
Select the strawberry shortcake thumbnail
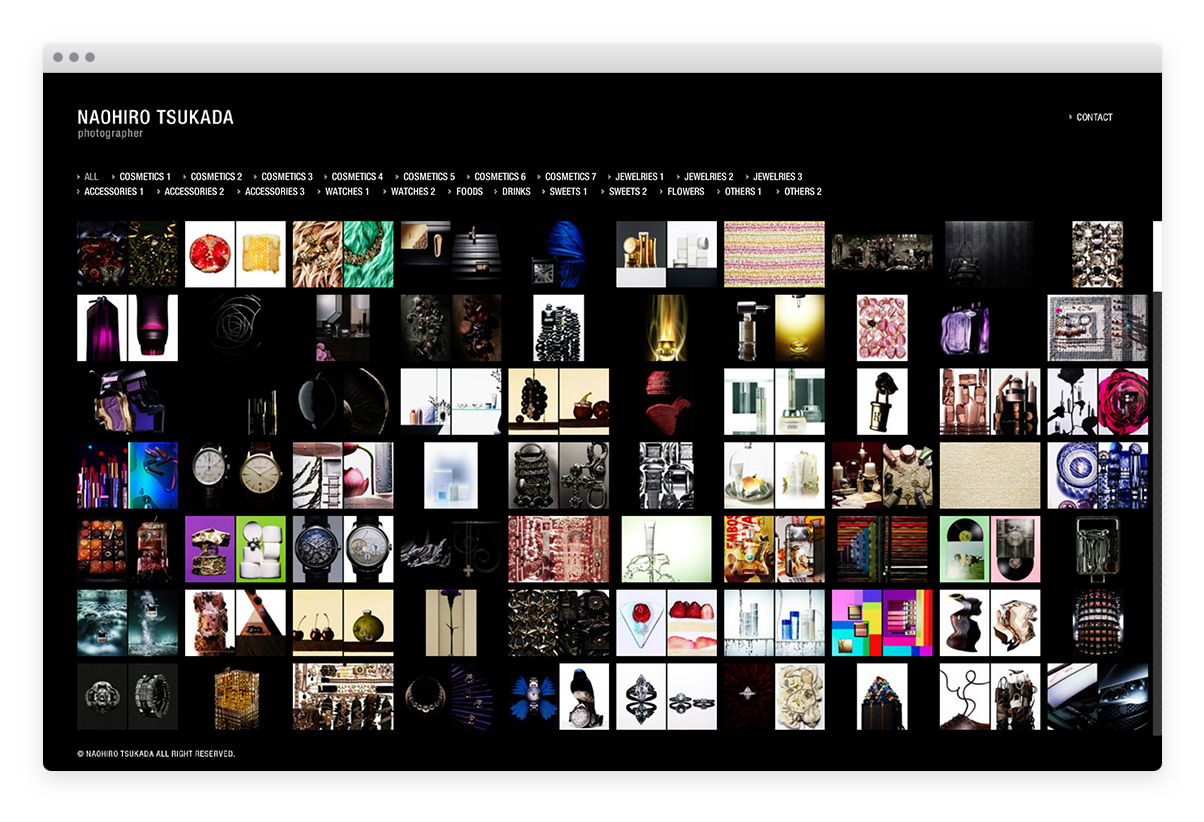coord(666,622)
